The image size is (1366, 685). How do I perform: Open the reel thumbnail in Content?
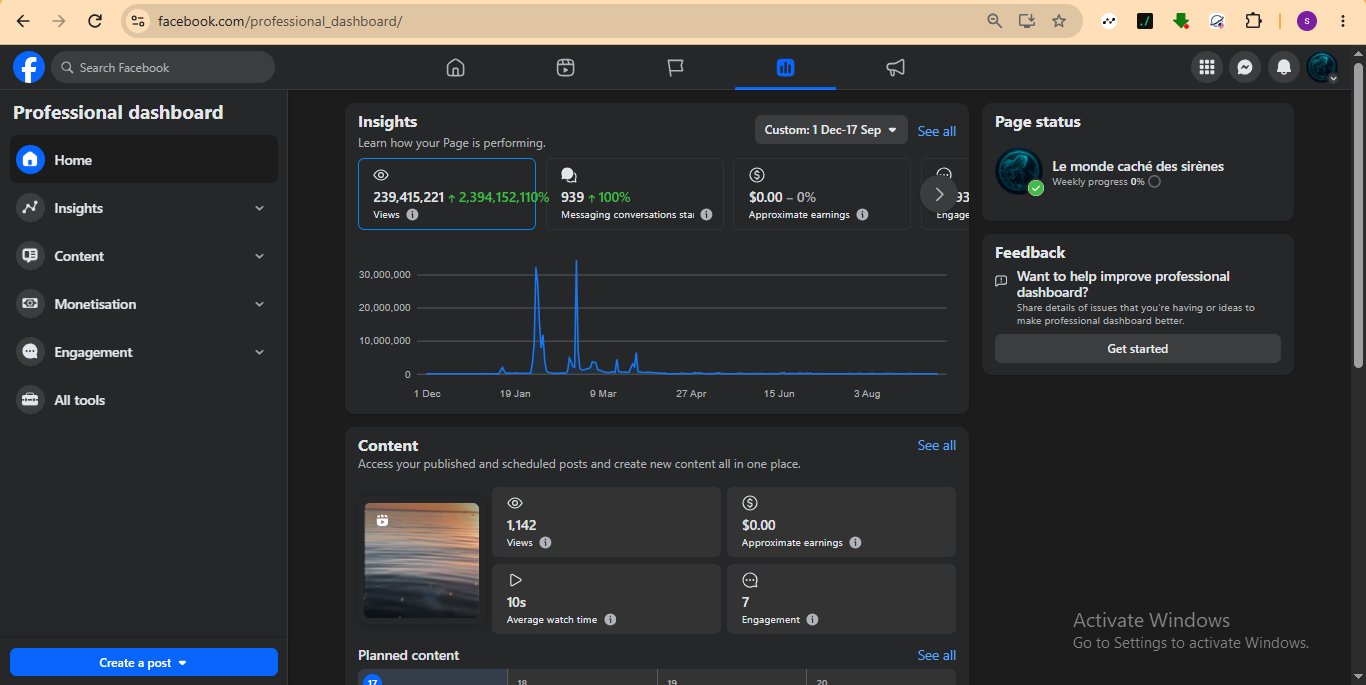pyautogui.click(x=421, y=560)
